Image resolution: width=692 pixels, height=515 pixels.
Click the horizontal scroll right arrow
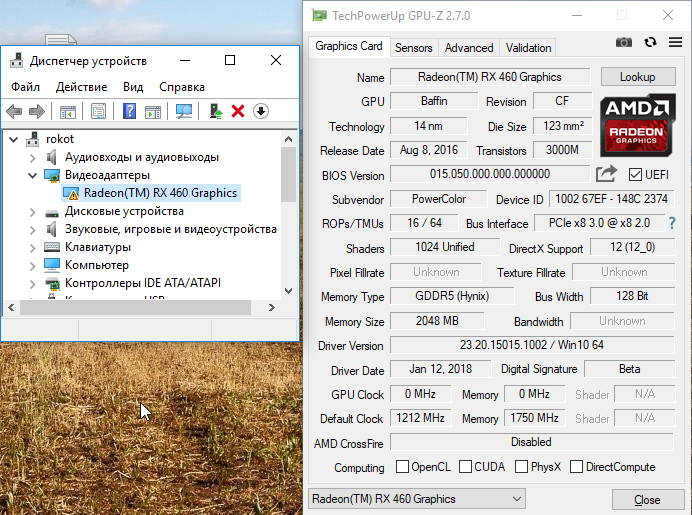272,307
